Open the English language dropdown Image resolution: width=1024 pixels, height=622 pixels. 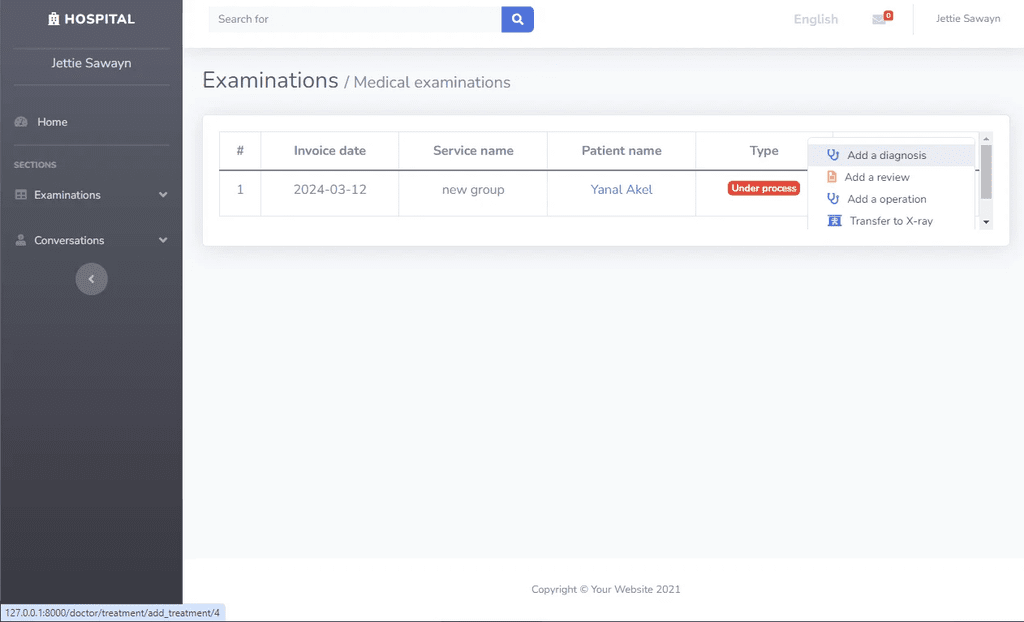coord(816,19)
